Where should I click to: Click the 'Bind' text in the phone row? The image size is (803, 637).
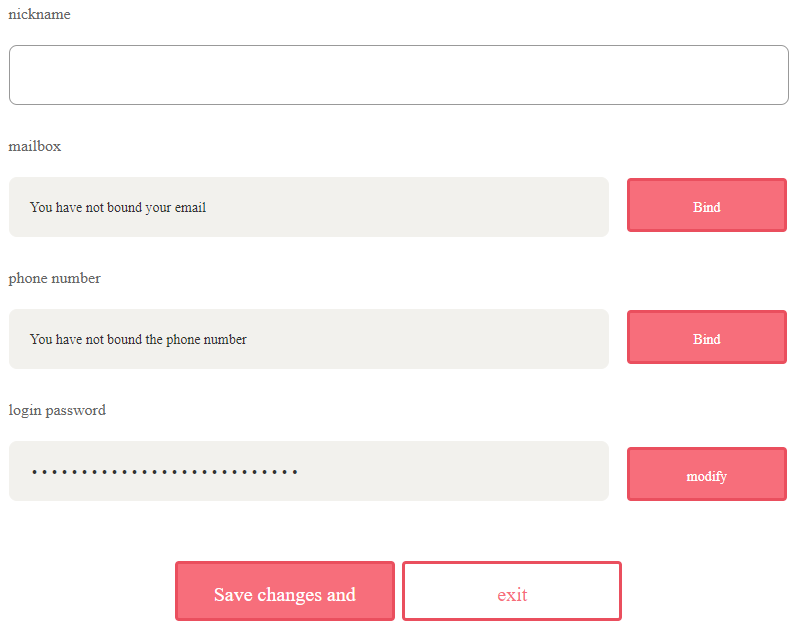pos(706,339)
